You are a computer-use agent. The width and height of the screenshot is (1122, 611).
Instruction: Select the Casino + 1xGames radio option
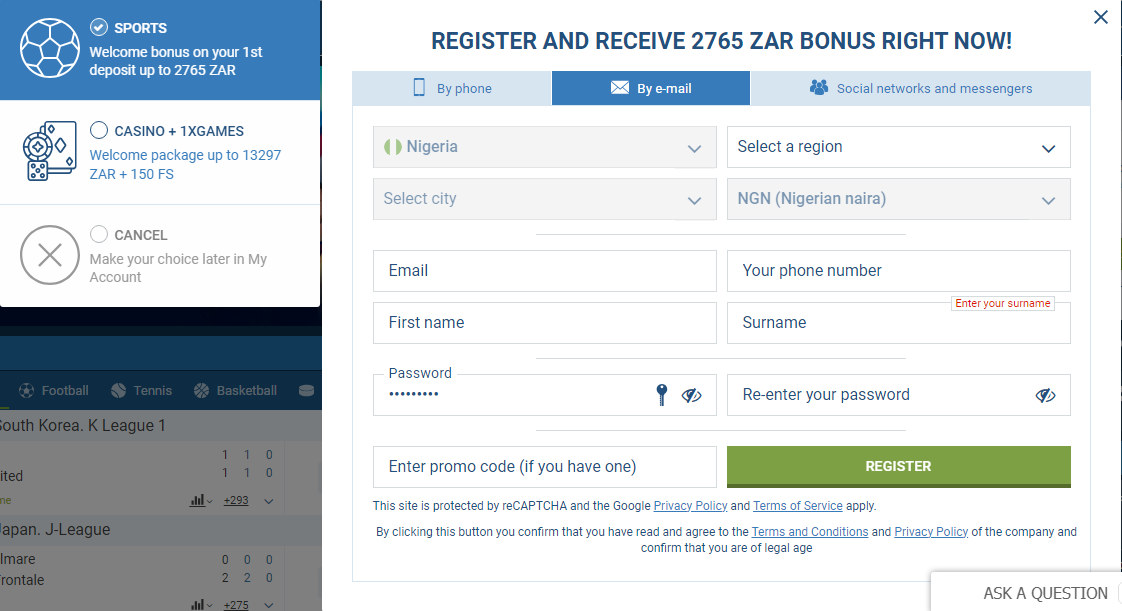pos(99,130)
